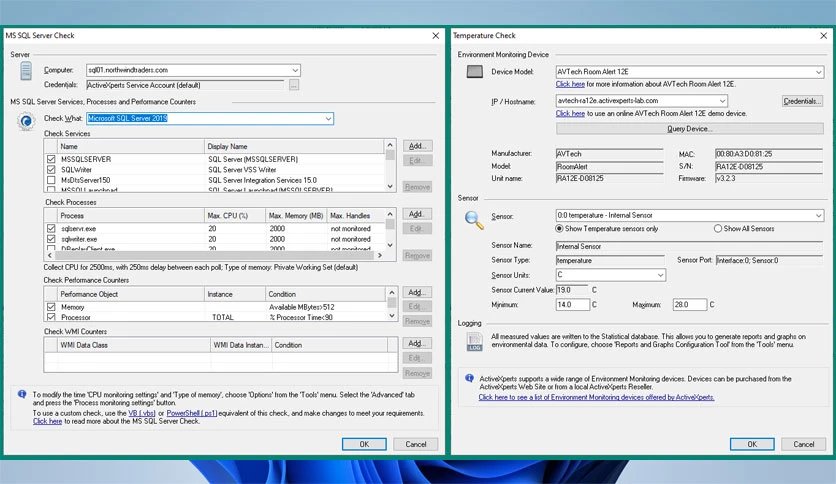Toggle the Processor performance counter checkbox
The image size is (836, 484).
click(51, 317)
